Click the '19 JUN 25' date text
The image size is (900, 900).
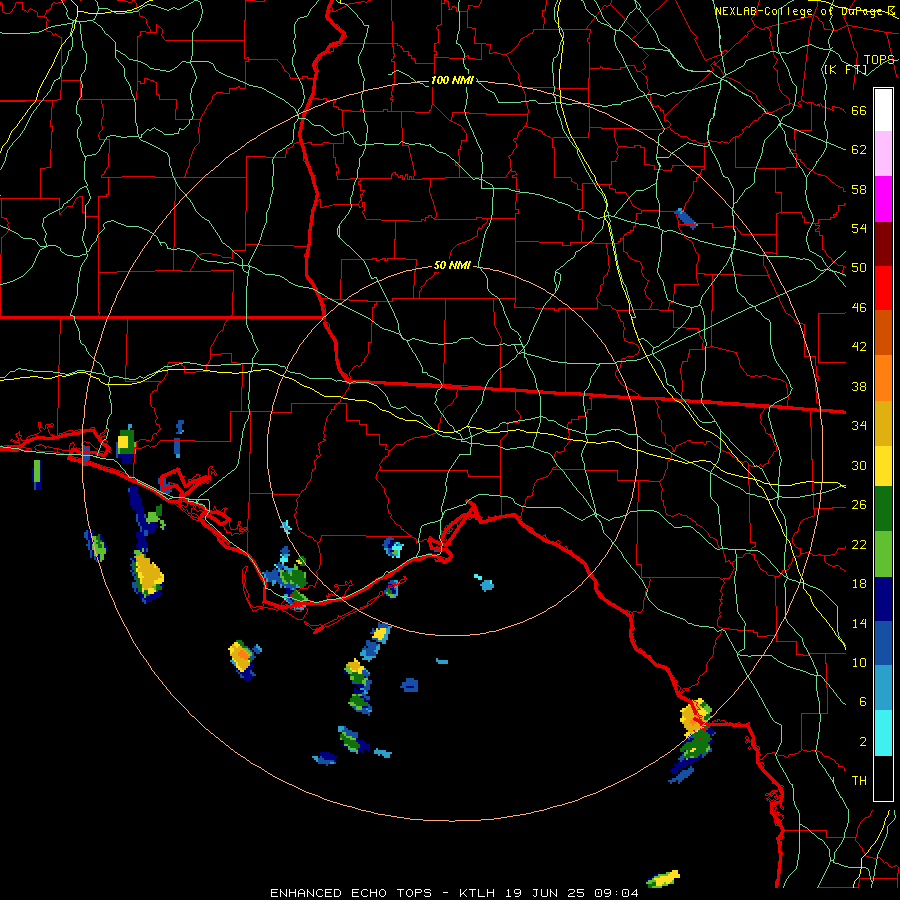click(x=545, y=893)
